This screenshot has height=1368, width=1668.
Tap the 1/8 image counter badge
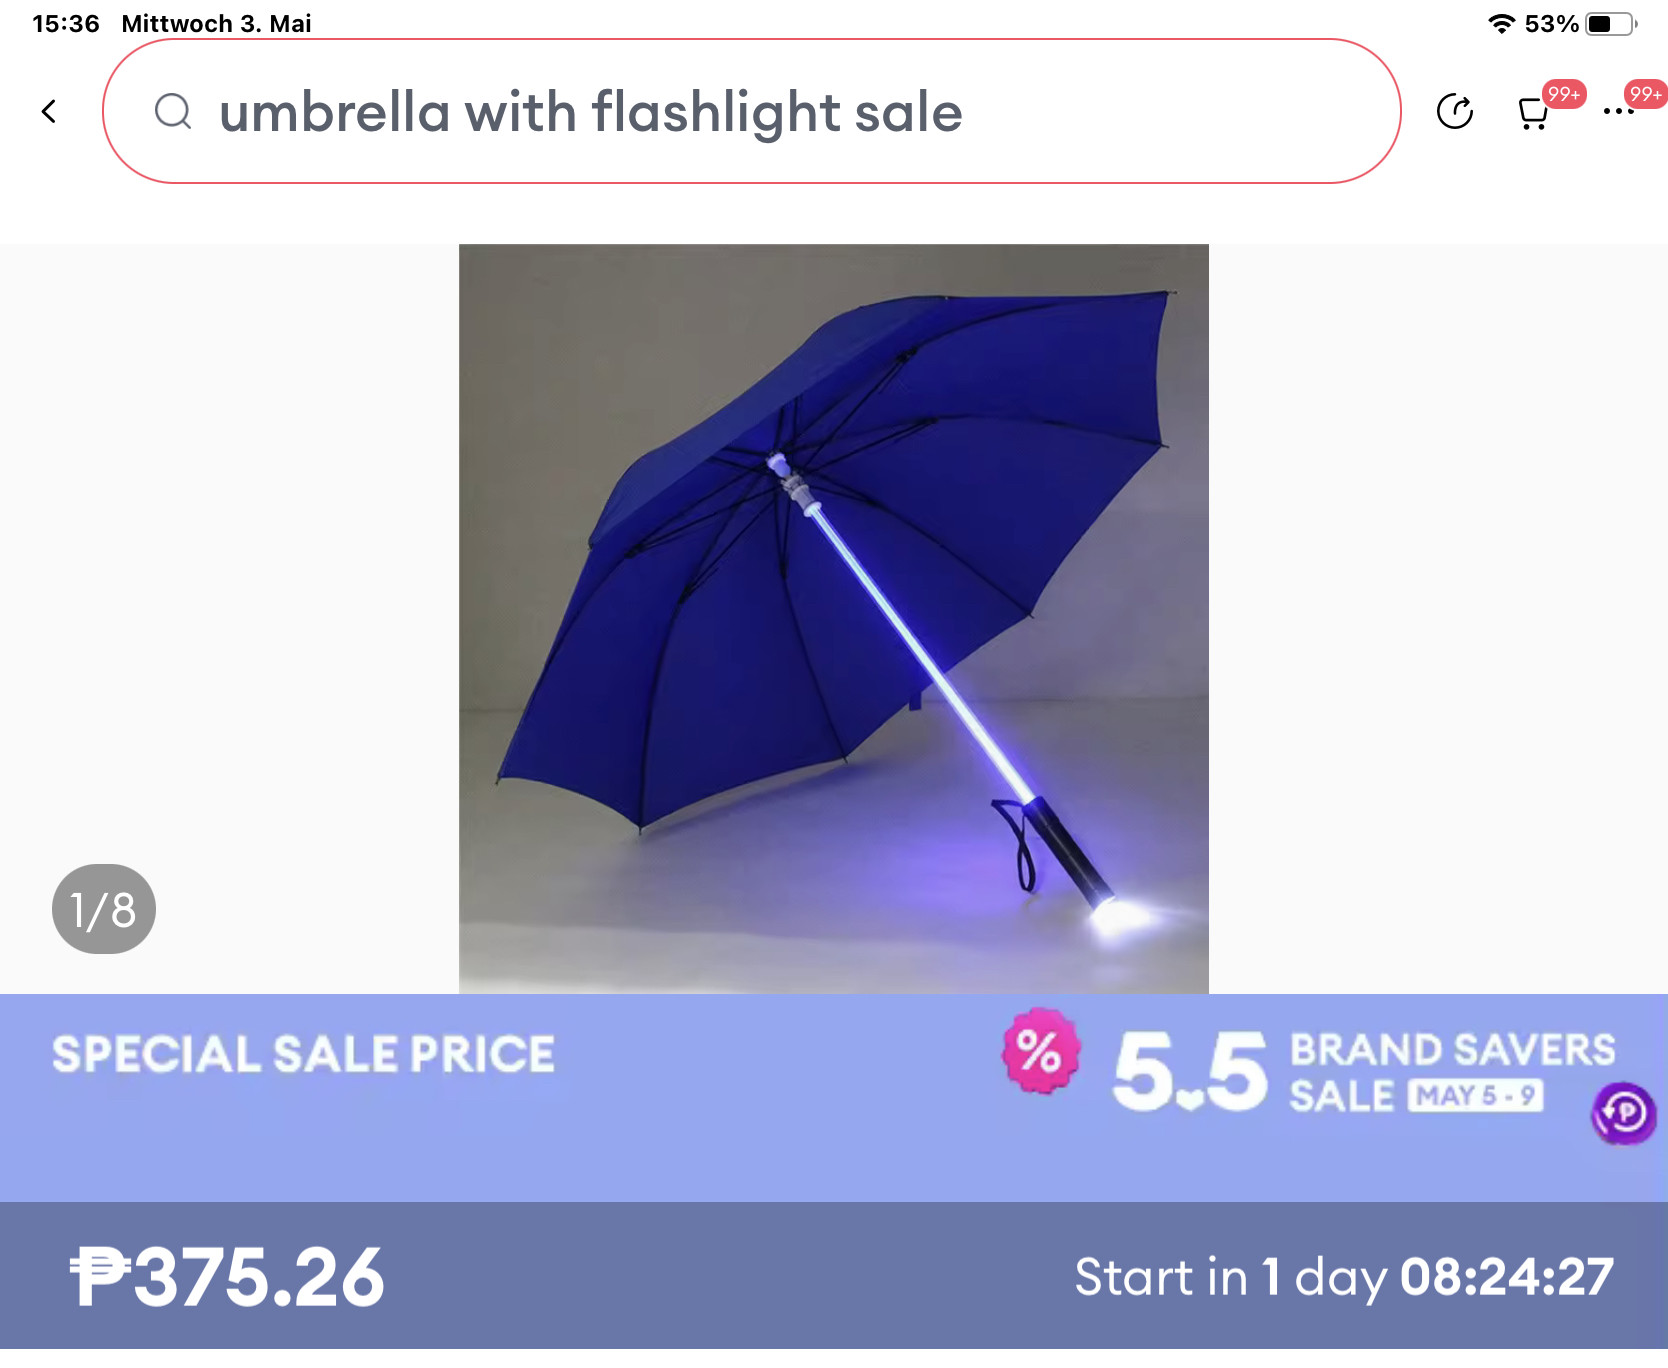[x=104, y=909]
